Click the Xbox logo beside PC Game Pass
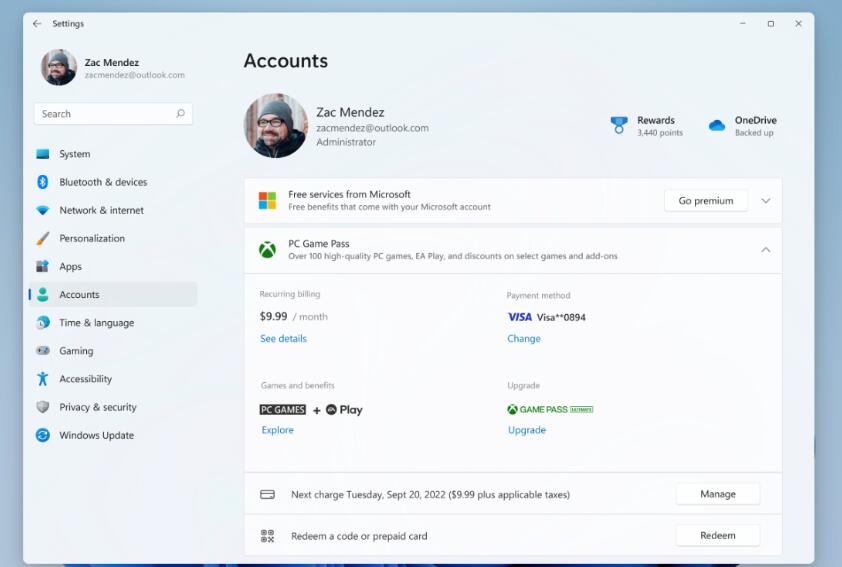Viewport: 842px width, 567px height. (x=267, y=250)
